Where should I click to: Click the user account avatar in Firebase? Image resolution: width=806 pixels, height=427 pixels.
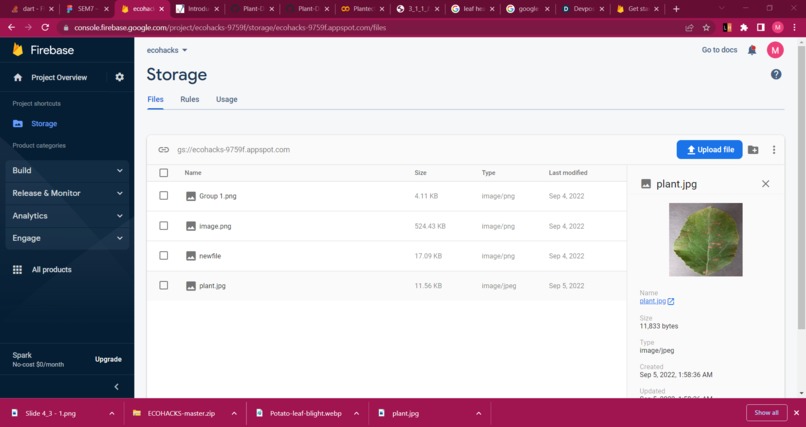775,50
